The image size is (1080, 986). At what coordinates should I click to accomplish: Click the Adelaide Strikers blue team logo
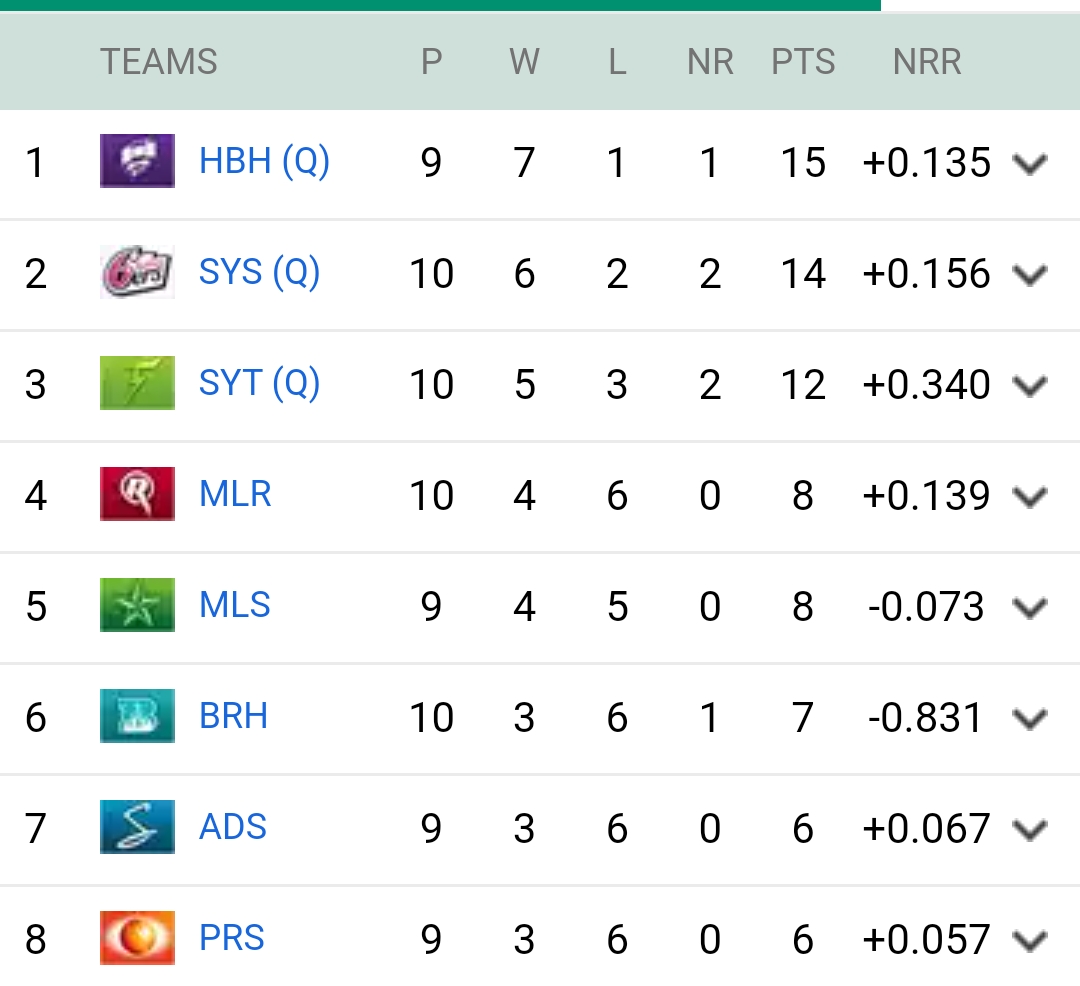click(x=137, y=827)
